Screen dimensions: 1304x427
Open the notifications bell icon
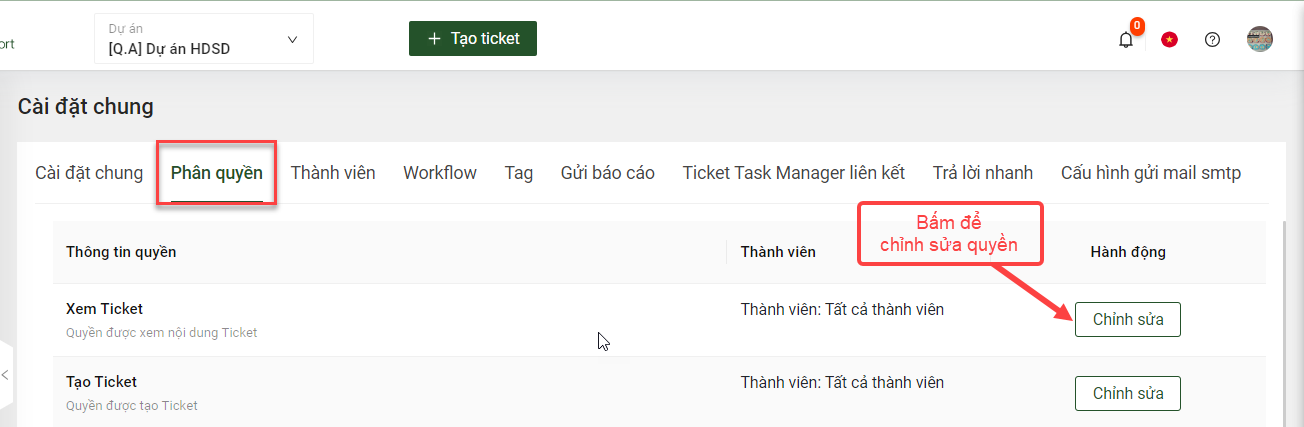pos(1126,40)
